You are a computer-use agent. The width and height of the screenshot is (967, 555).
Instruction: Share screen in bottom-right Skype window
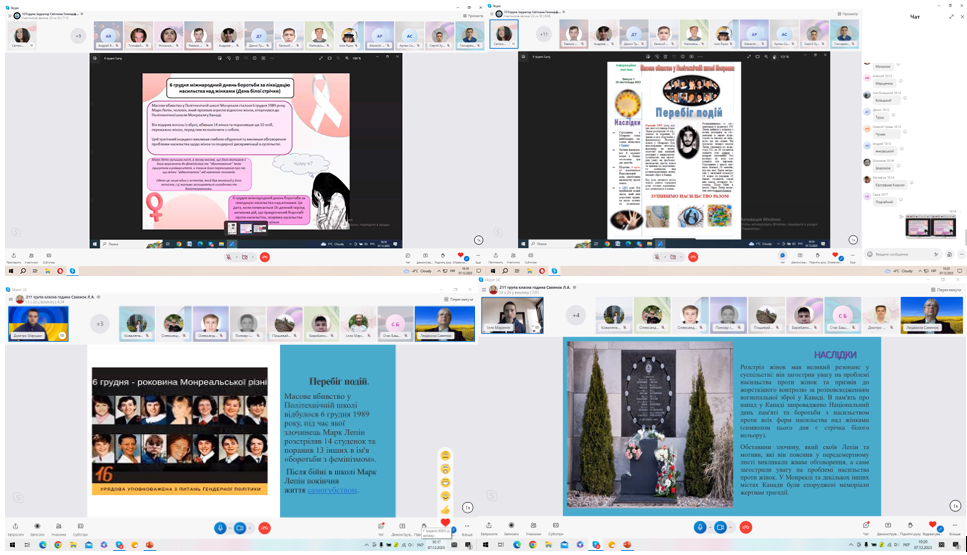point(887,527)
